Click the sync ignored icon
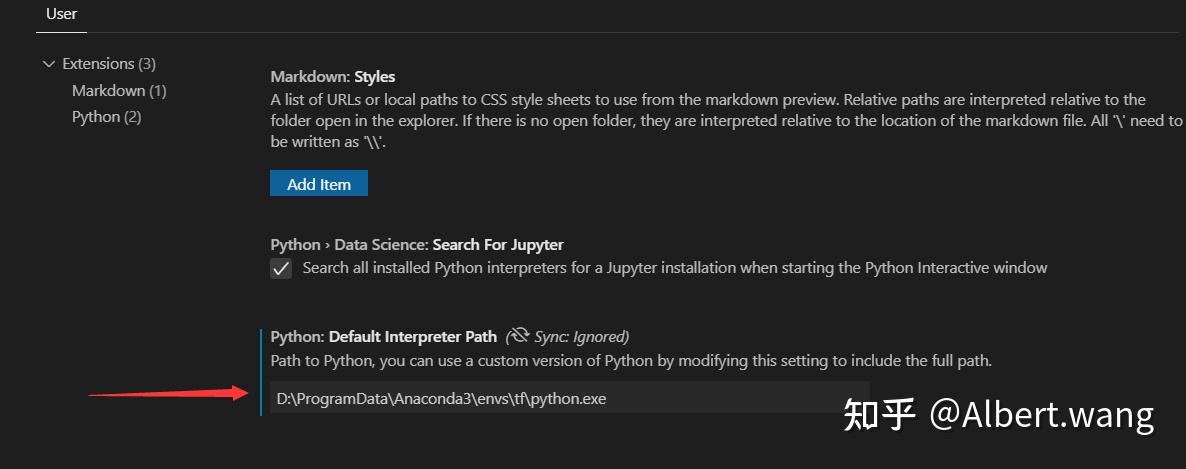 pyautogui.click(x=516, y=336)
